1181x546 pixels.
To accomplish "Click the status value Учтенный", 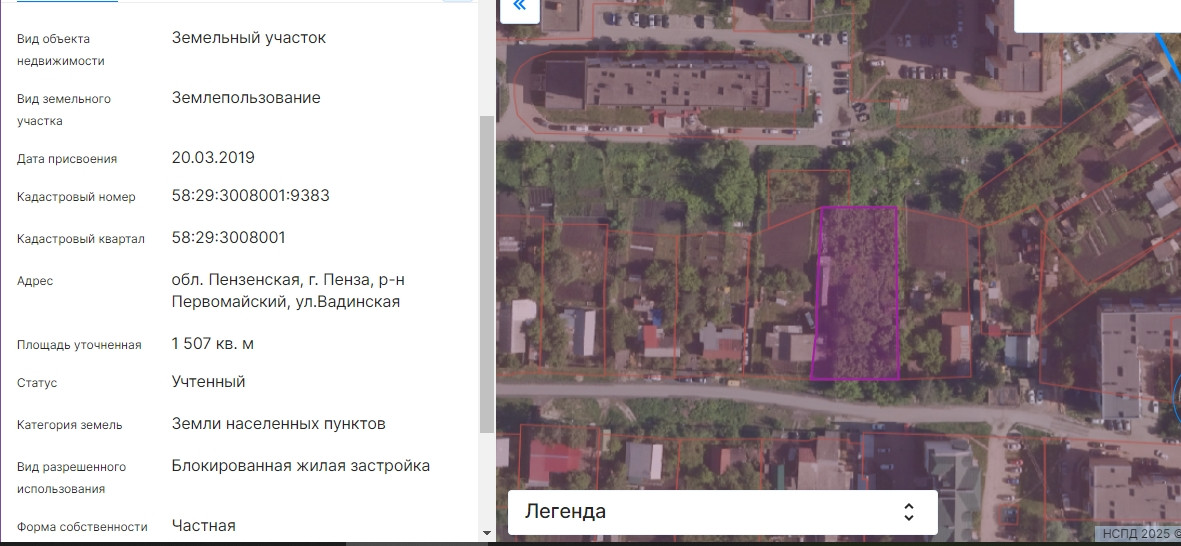I will pyautogui.click(x=208, y=382).
